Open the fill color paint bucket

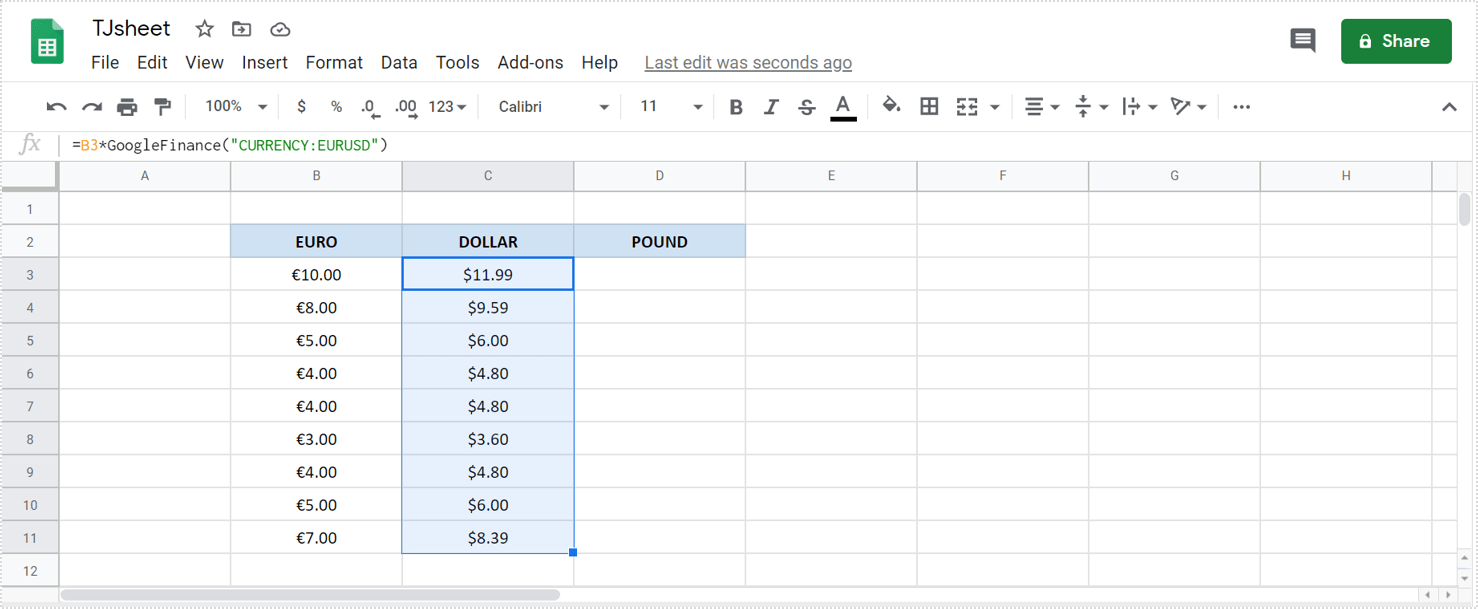(891, 106)
